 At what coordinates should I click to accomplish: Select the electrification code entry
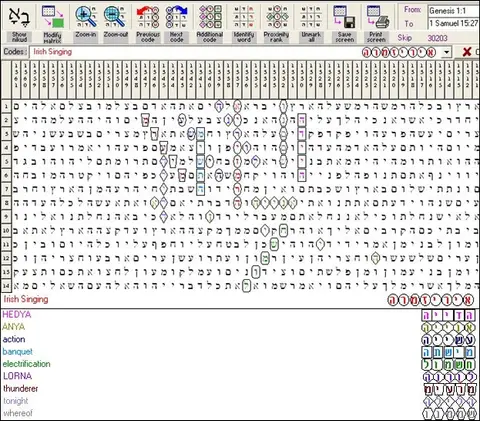26,364
